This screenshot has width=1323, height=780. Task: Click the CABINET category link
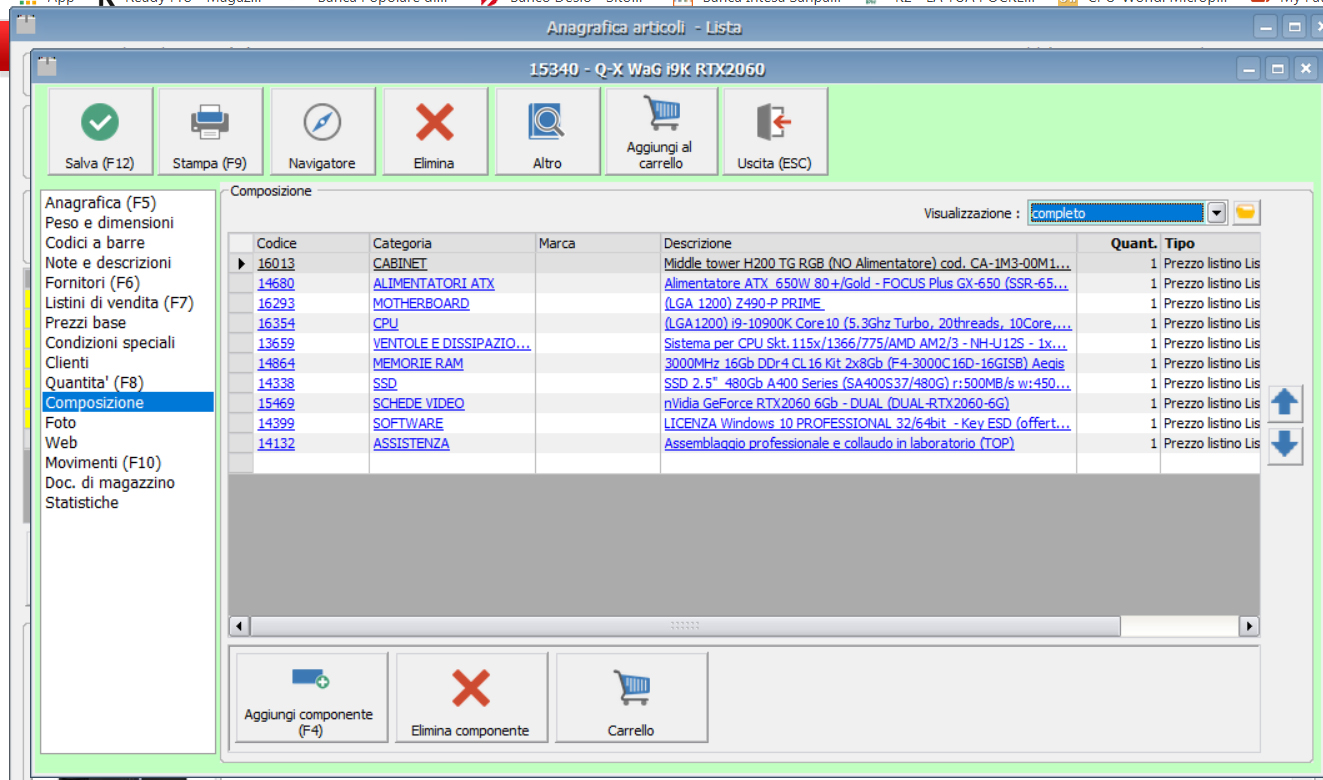(400, 264)
